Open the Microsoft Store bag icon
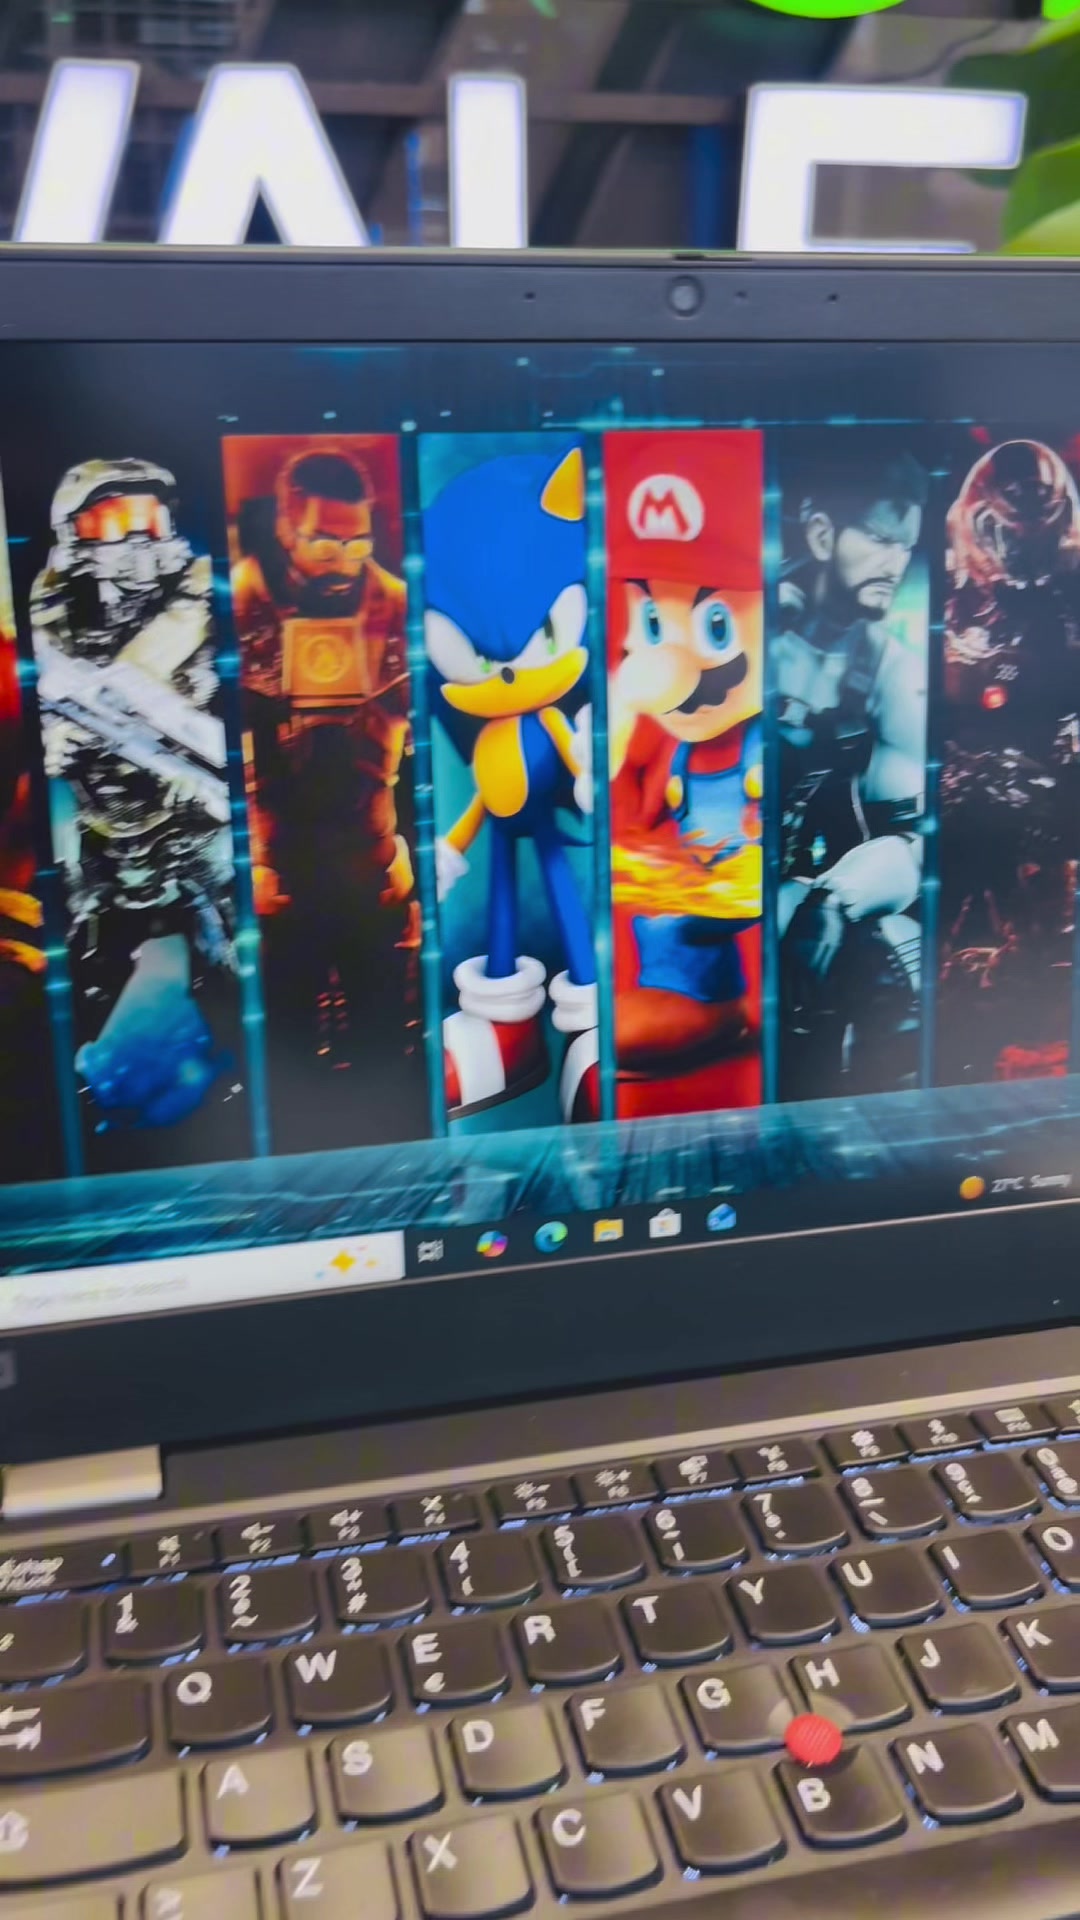The image size is (1080, 1920). (665, 1224)
